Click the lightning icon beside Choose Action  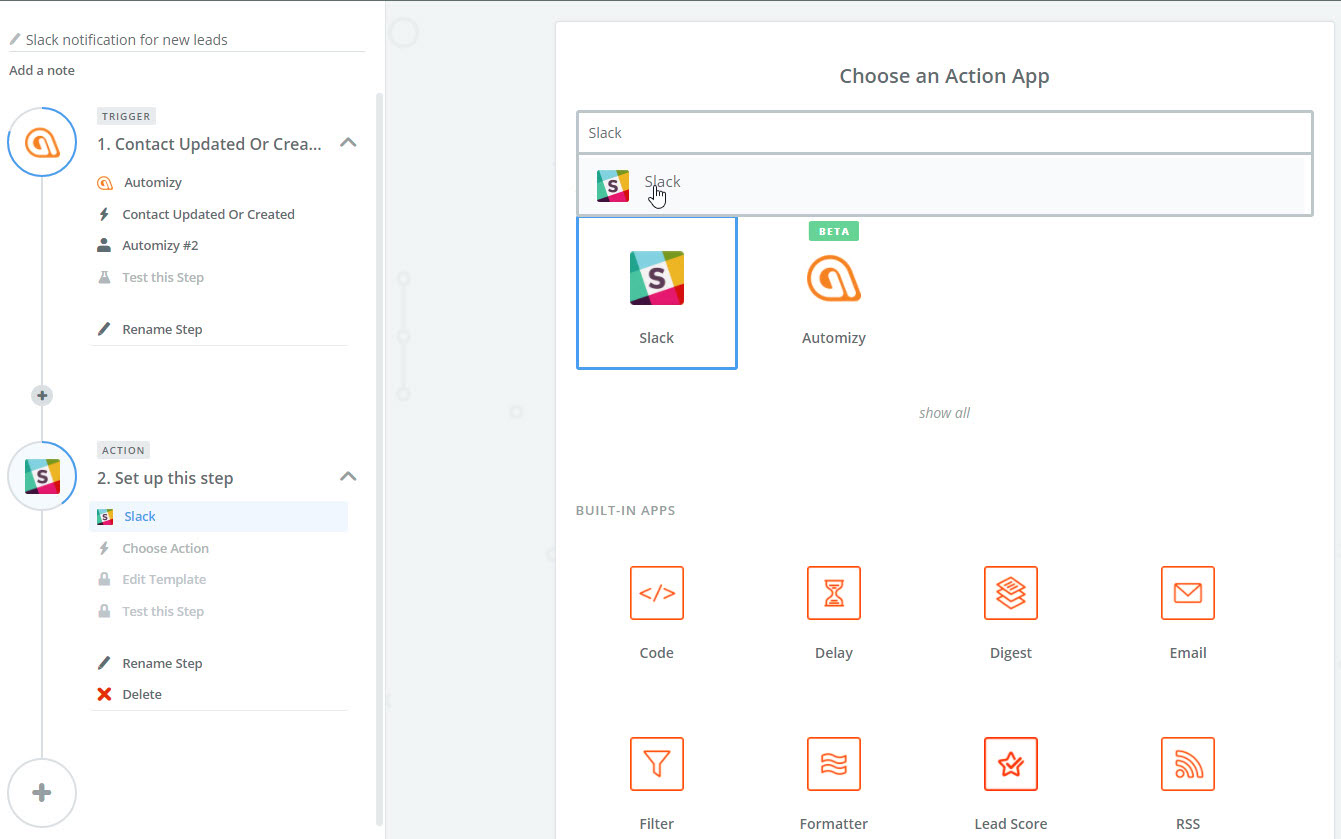[104, 548]
